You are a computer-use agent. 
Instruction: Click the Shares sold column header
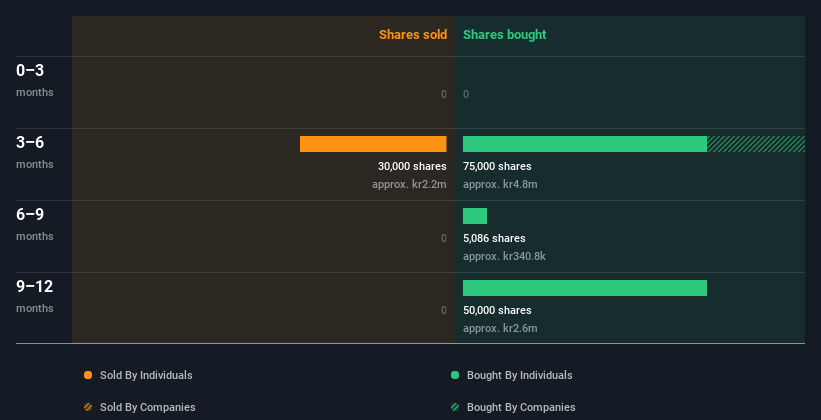pyautogui.click(x=413, y=35)
